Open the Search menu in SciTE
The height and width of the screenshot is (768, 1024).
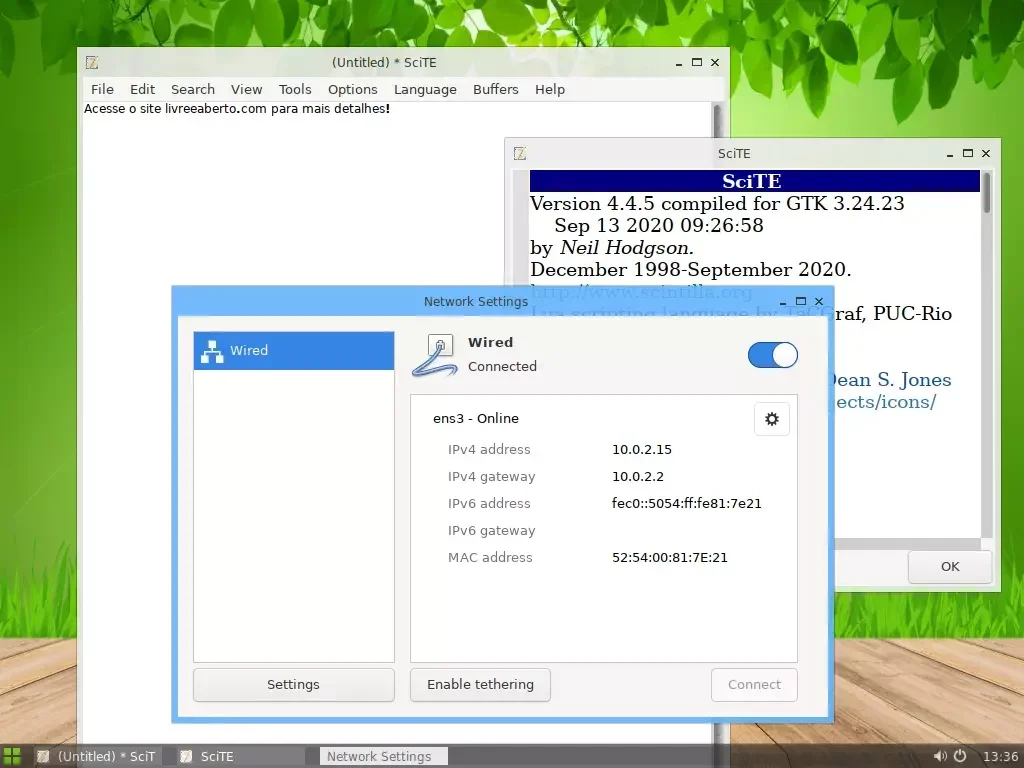[193, 89]
